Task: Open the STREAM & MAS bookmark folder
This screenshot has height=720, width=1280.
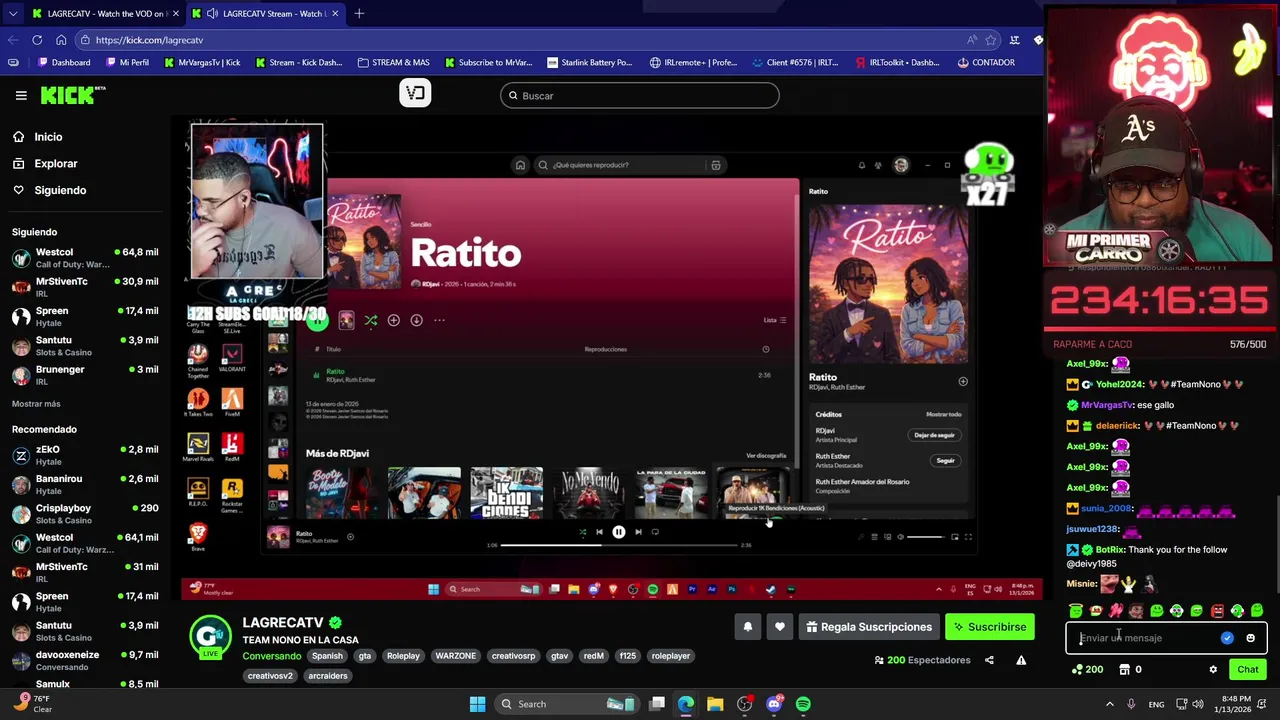Action: 393,62
